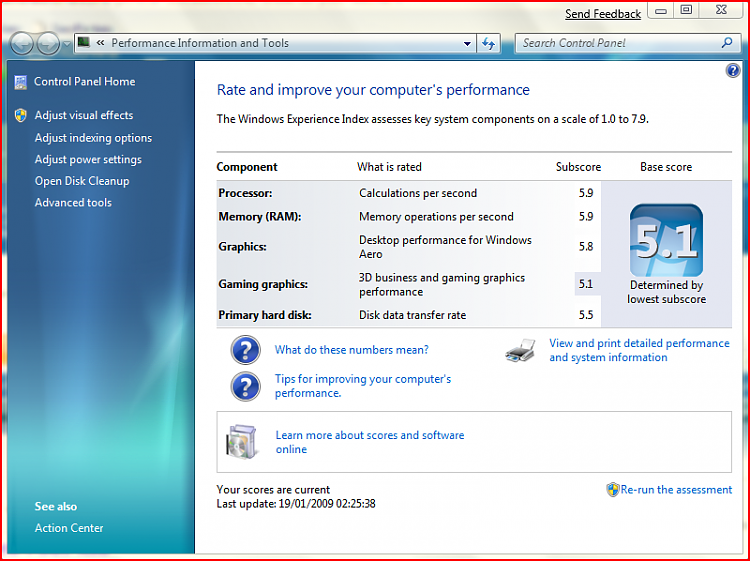Screen dimensions: 750x561
Task: Open 'What do these numbers mean?' link
Action: (352, 350)
